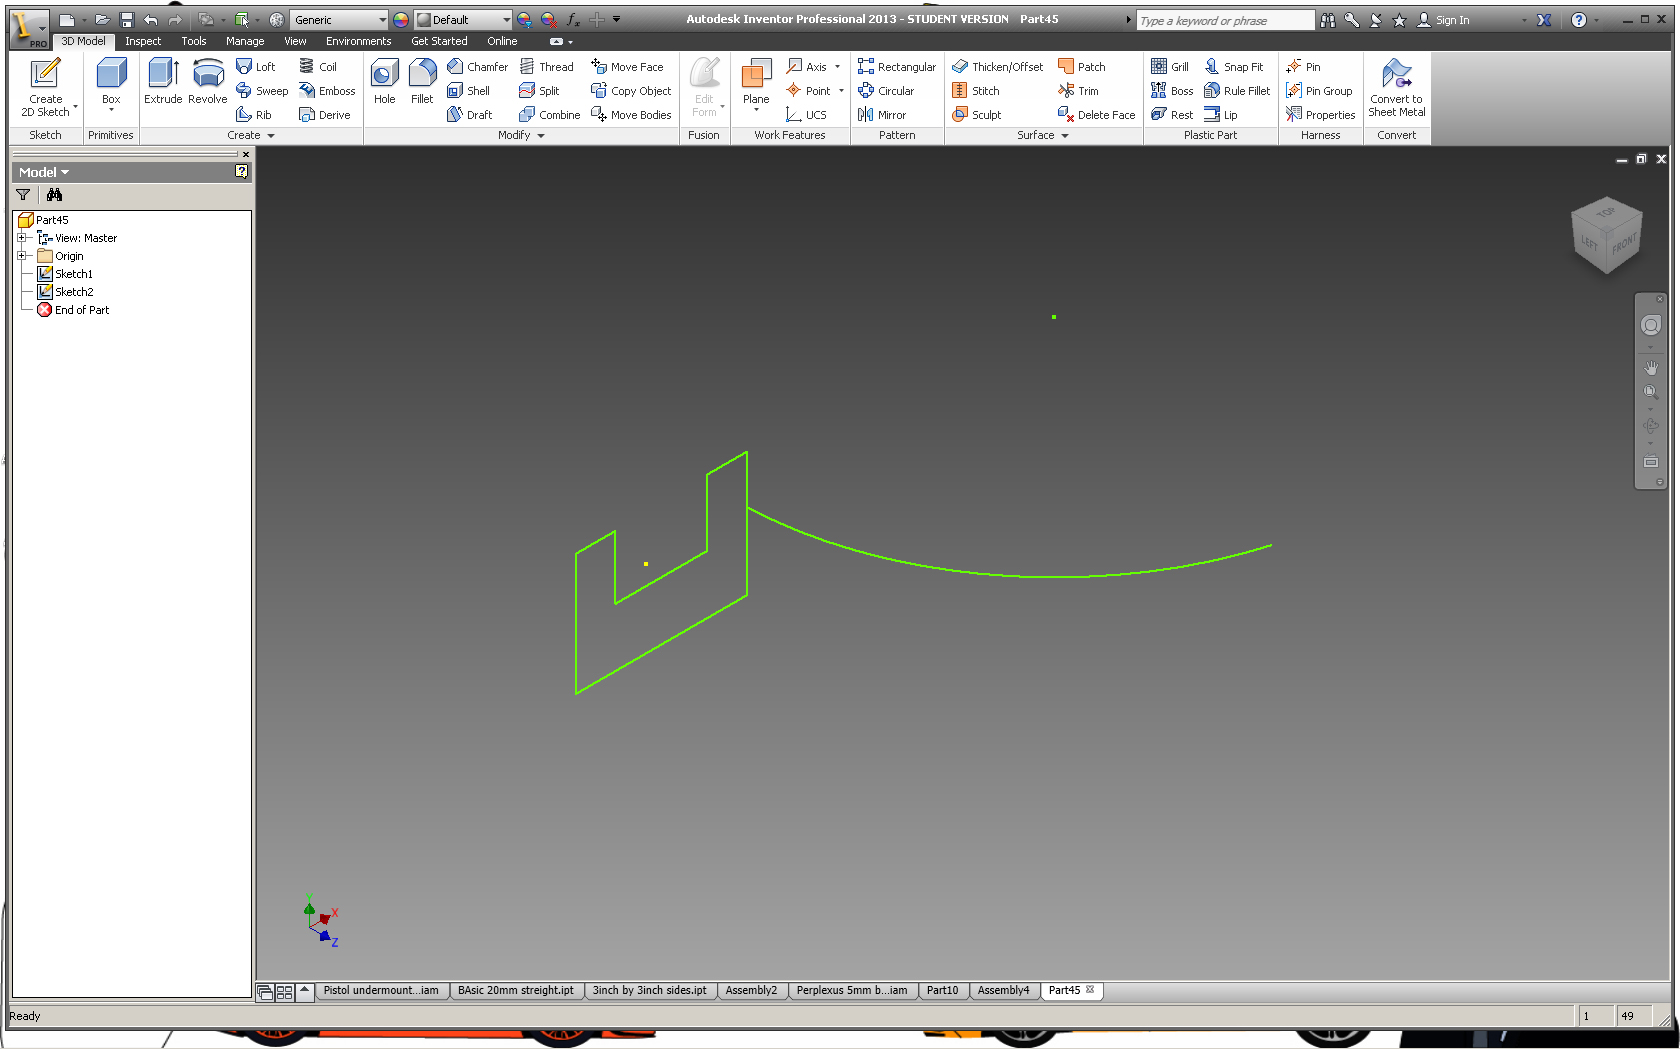Select the UCS tool

click(807, 114)
